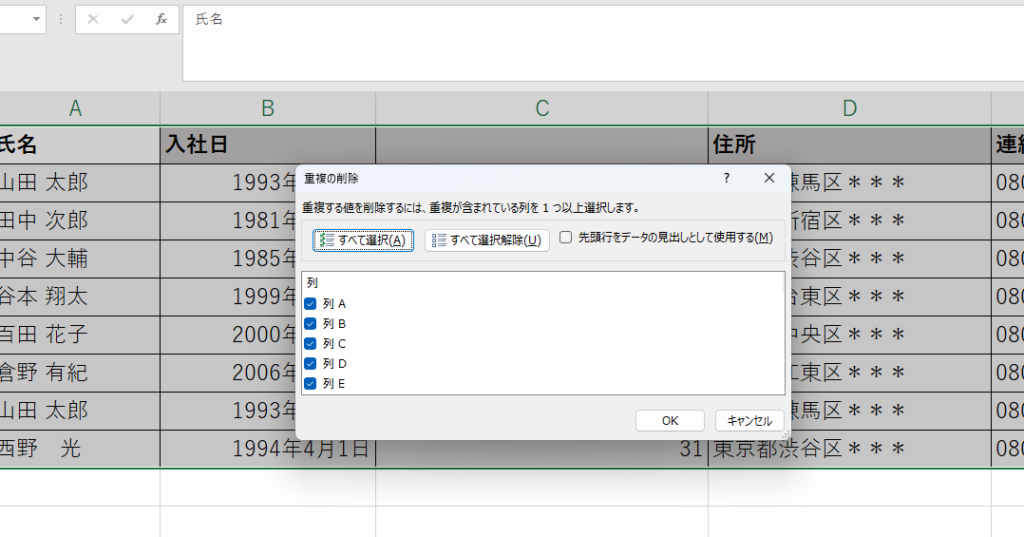Click the insert function fx icon
This screenshot has width=1024, height=537.
(x=161, y=19)
